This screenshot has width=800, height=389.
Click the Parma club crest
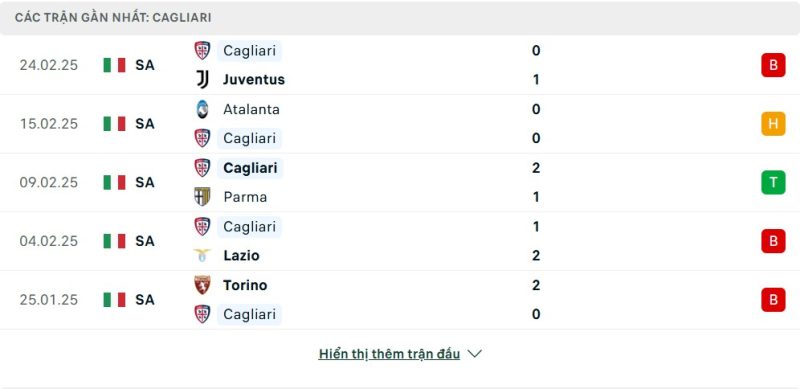pyautogui.click(x=203, y=197)
